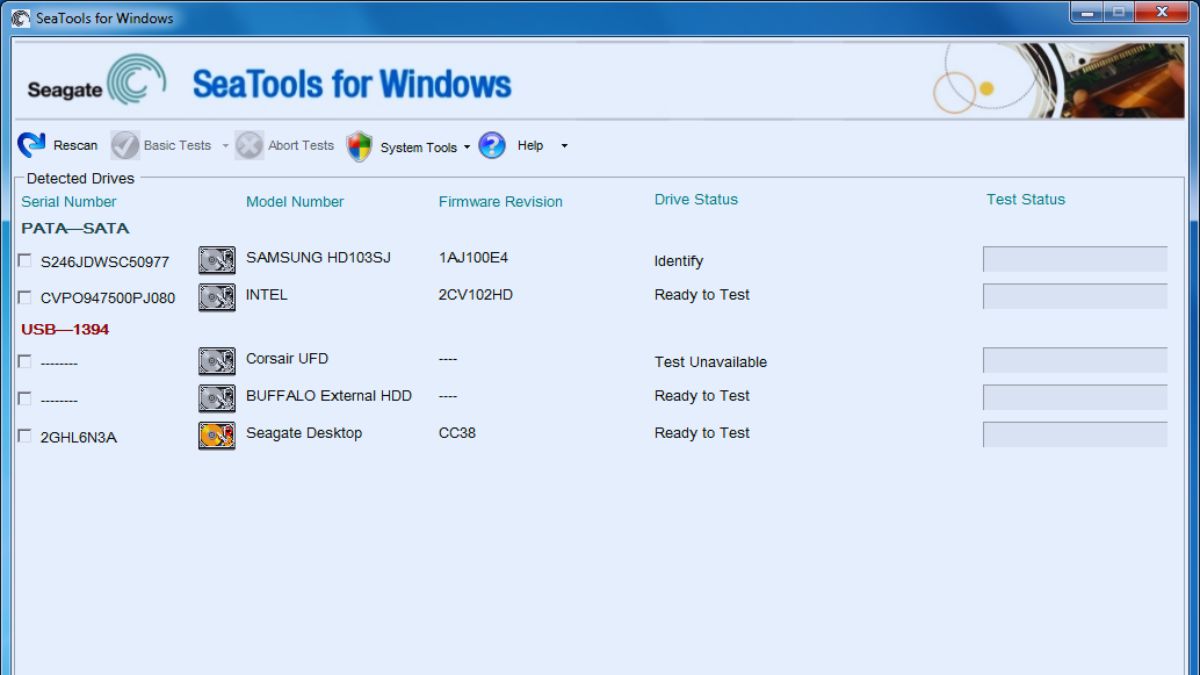Click Ready to Test status for BUFFALO
The height and width of the screenshot is (675, 1200).
[x=702, y=395]
